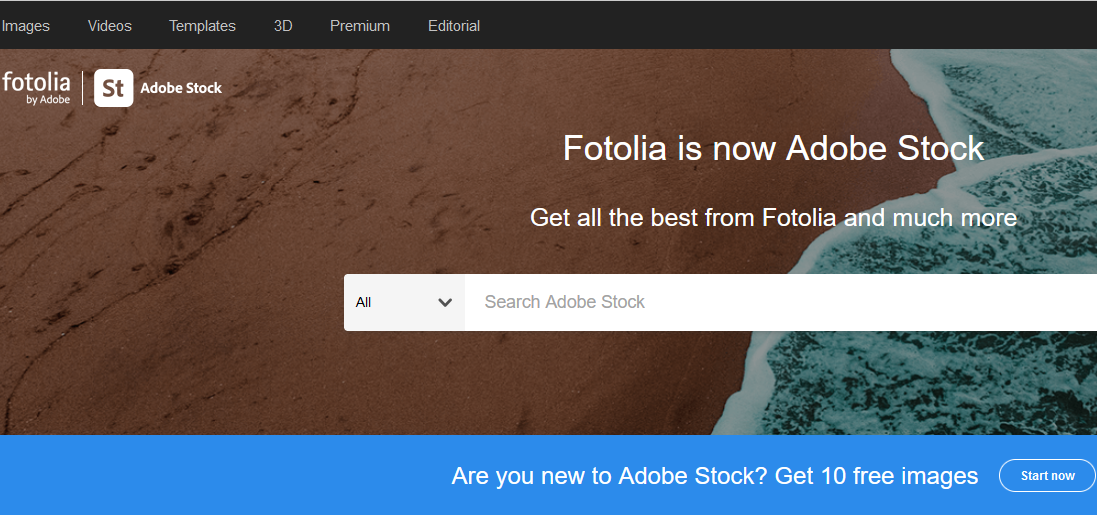Click the Adobe Stock St icon
Screen dimensions: 1097x515
click(113, 88)
